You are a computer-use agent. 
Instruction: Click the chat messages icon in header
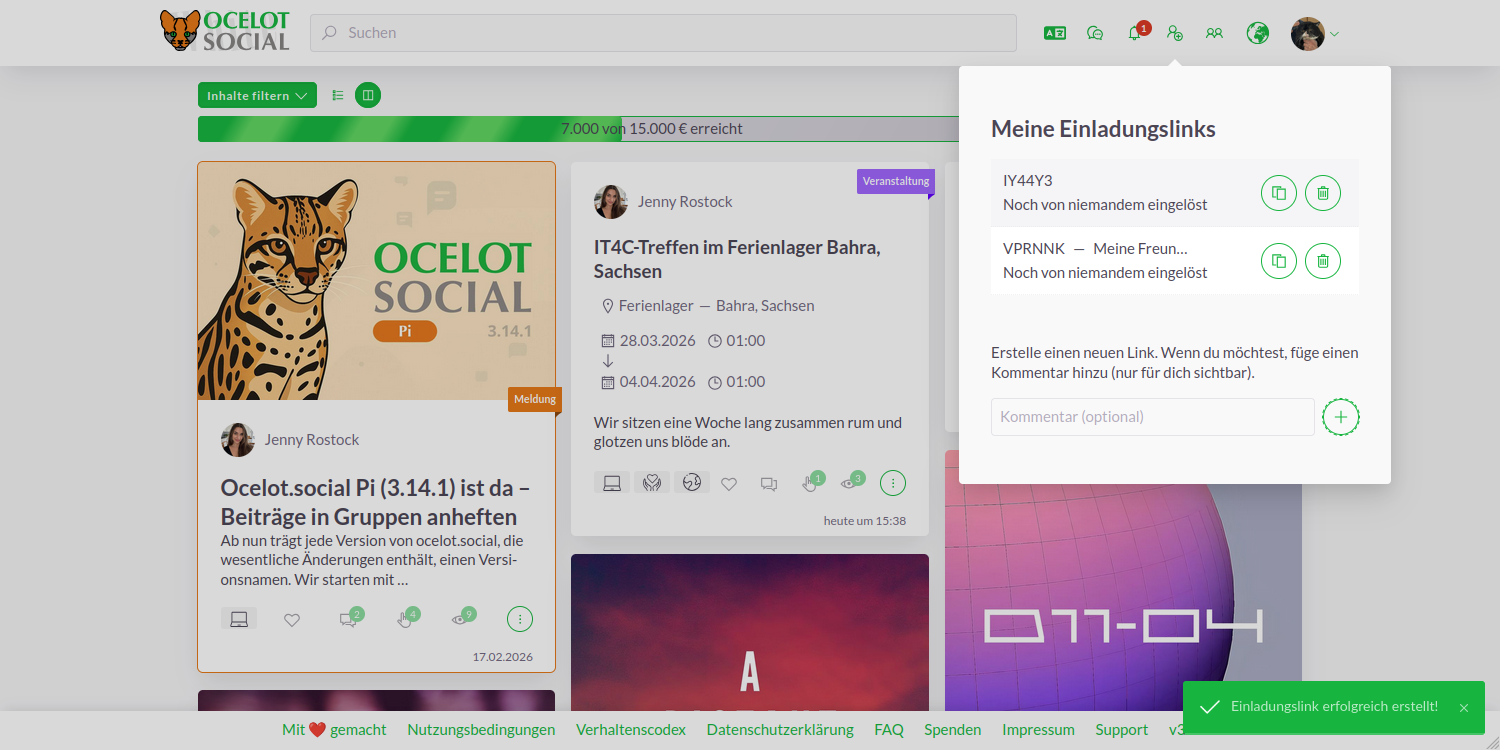click(1094, 33)
